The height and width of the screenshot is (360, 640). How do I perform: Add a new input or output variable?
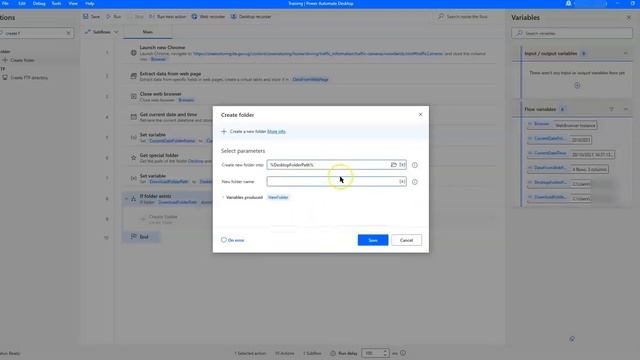577,85
